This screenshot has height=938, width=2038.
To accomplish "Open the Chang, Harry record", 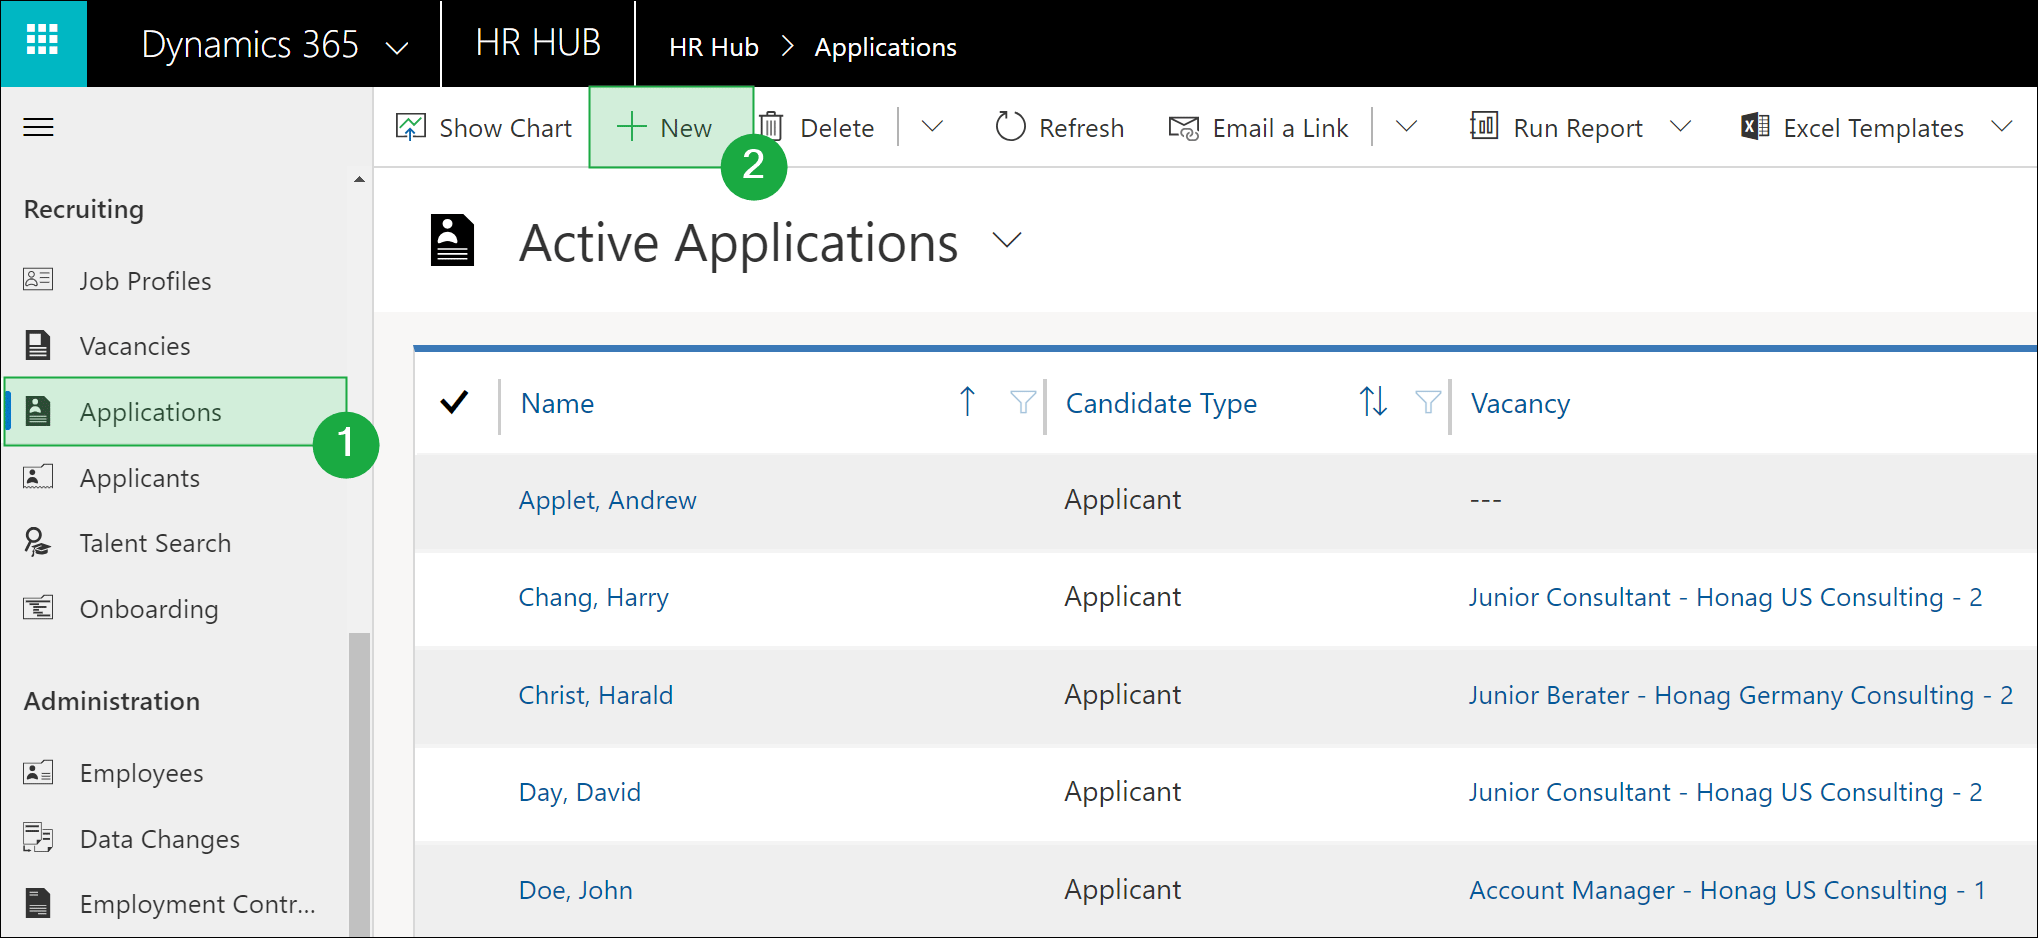I will [x=594, y=597].
